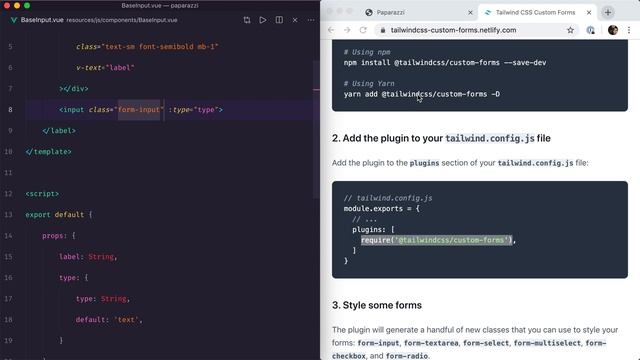Close the Tailwind CSS Custom Forms tab
This screenshot has width=640, height=360.
click(589, 13)
